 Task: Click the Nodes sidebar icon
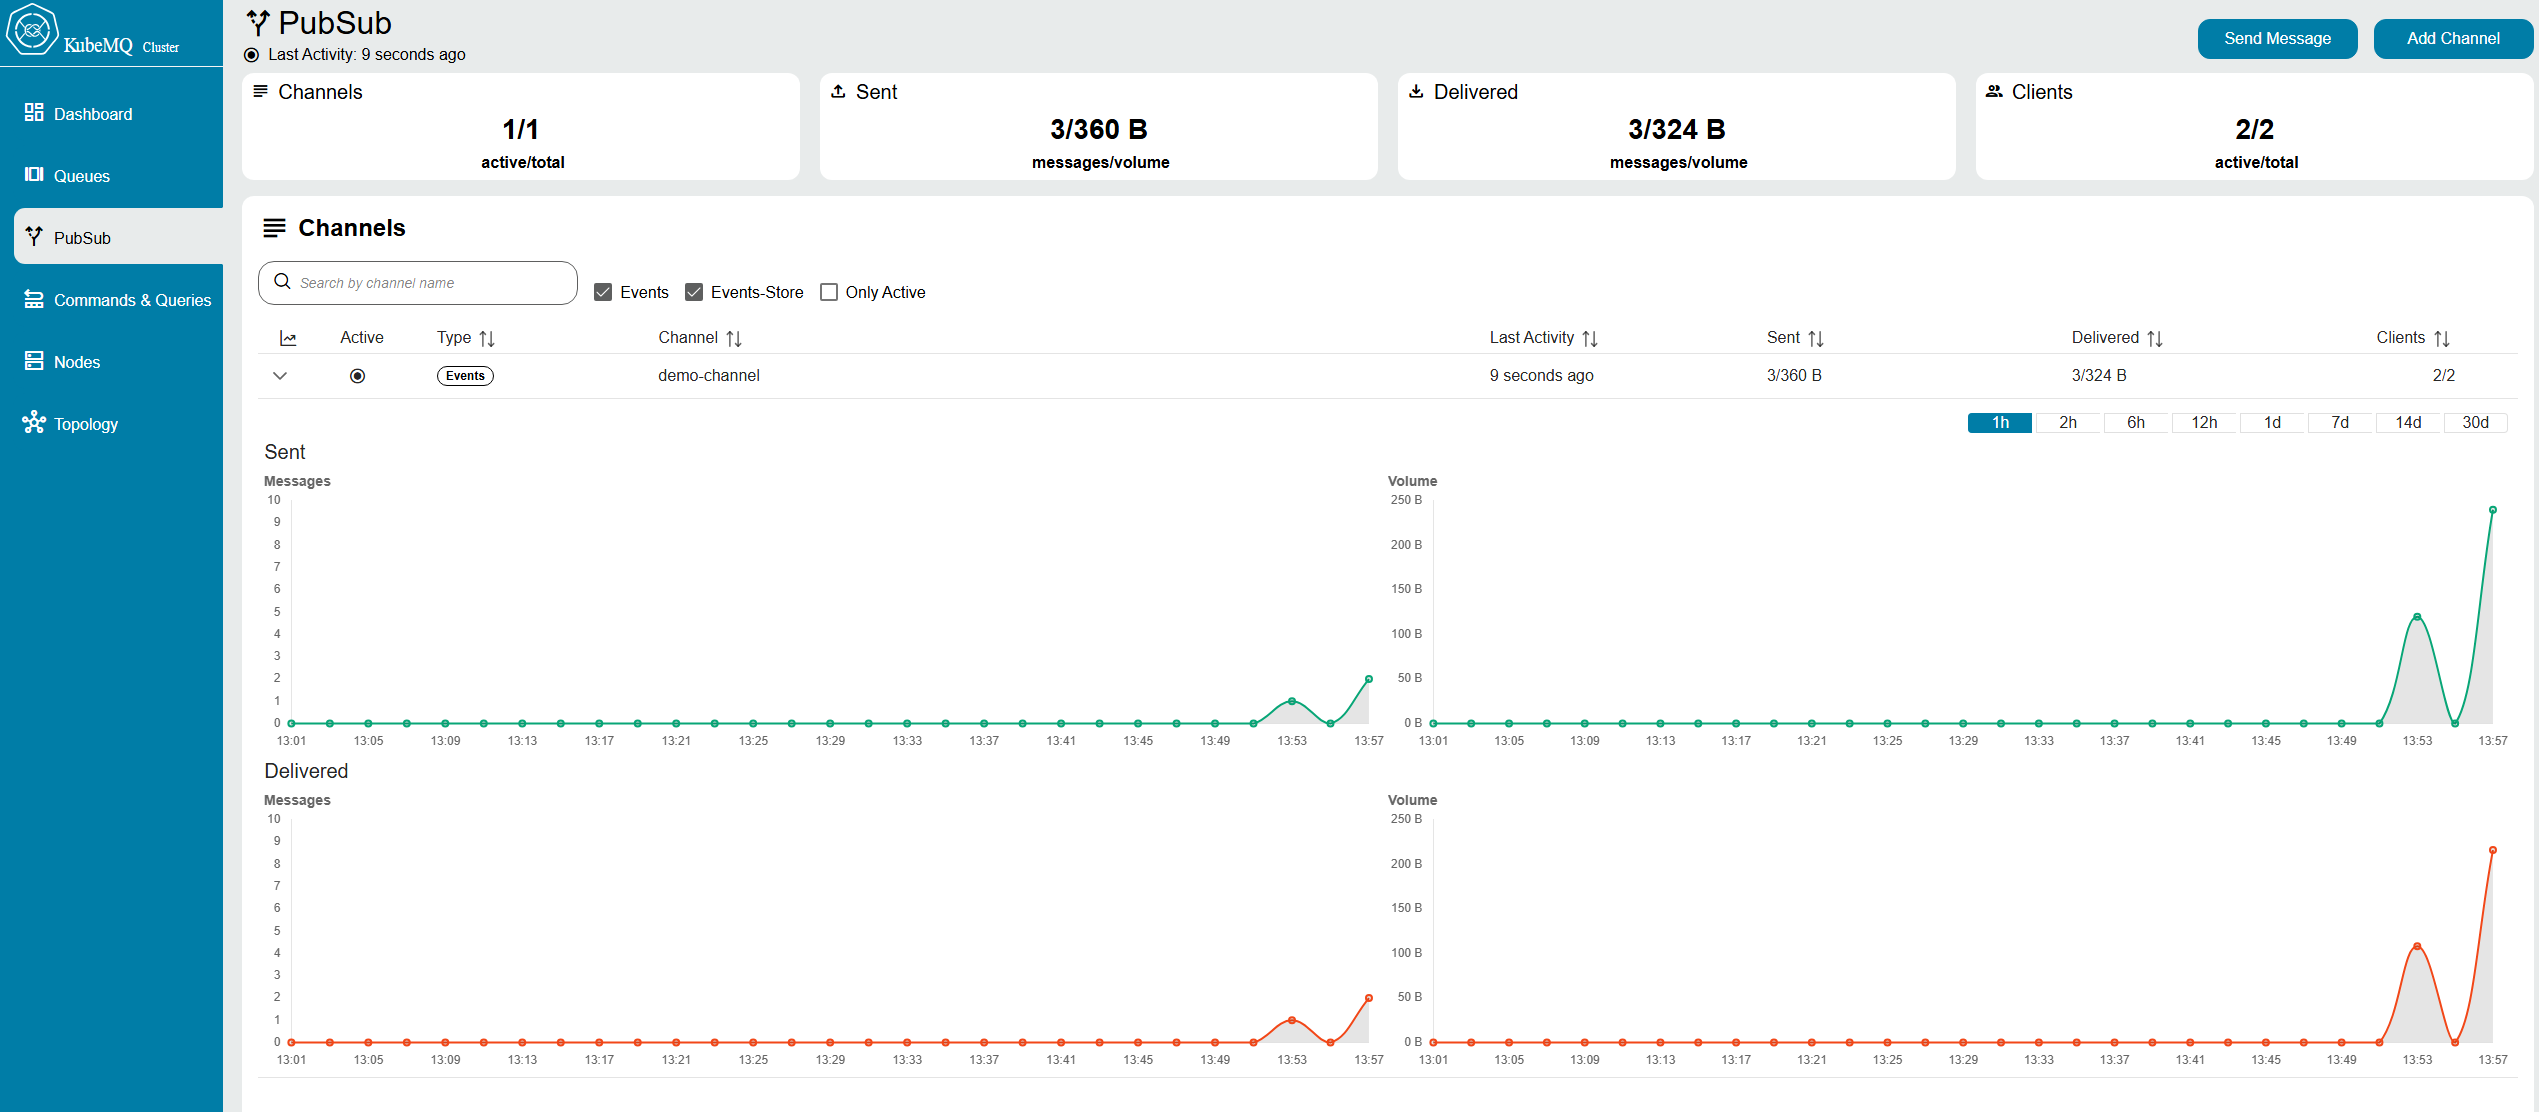coord(34,361)
